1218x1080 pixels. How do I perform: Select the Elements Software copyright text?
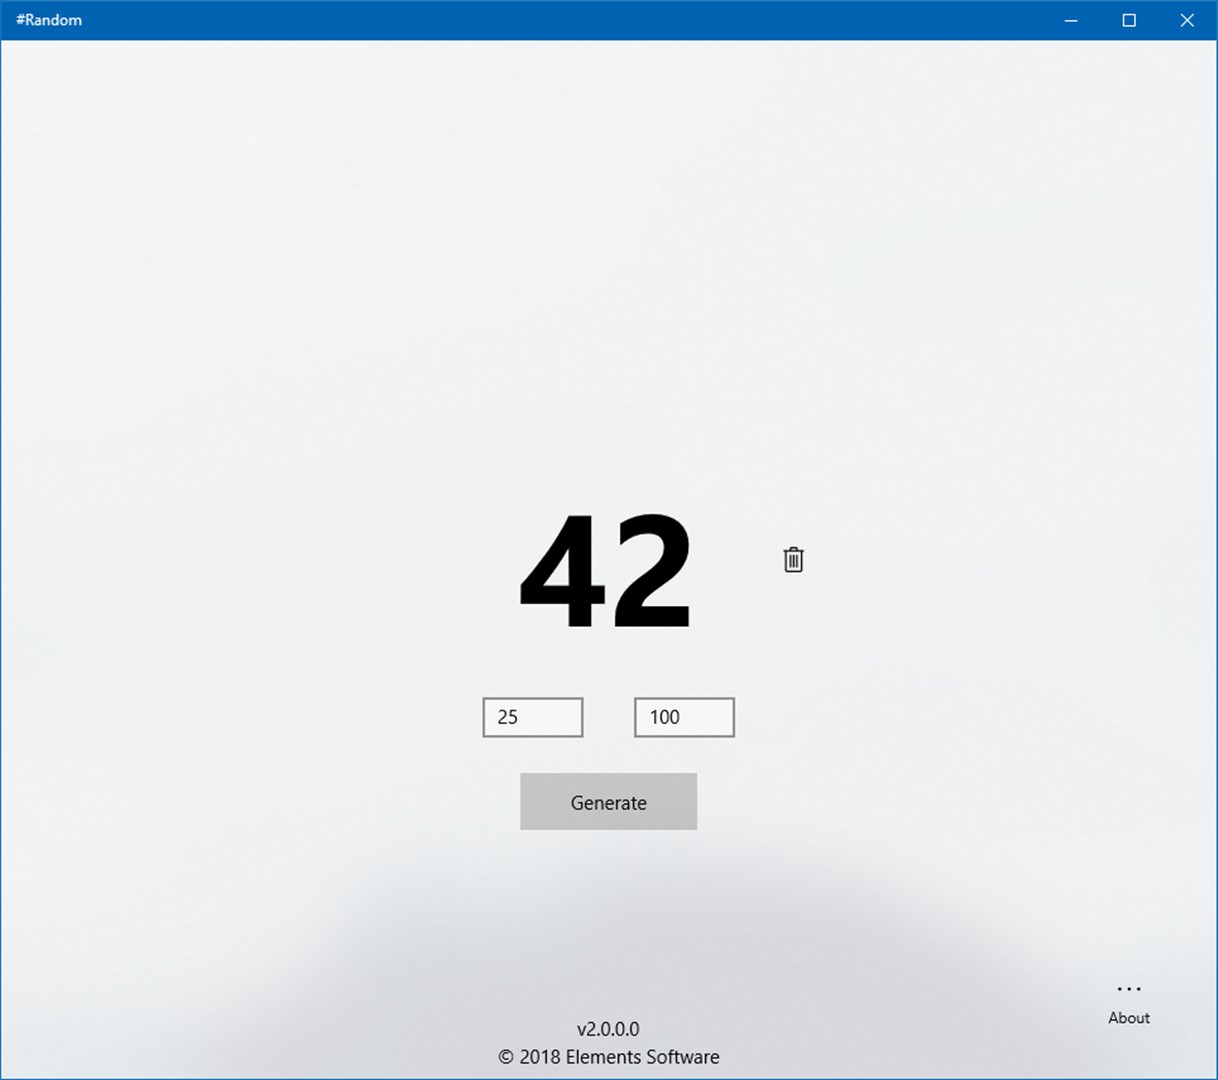608,1057
